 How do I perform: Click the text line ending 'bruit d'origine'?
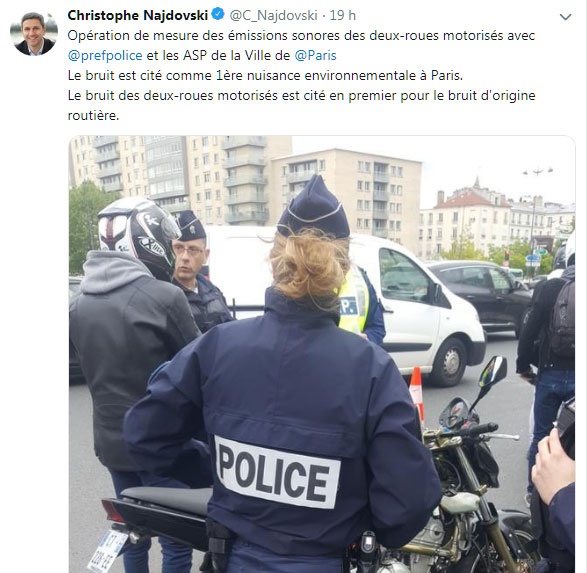[302, 96]
